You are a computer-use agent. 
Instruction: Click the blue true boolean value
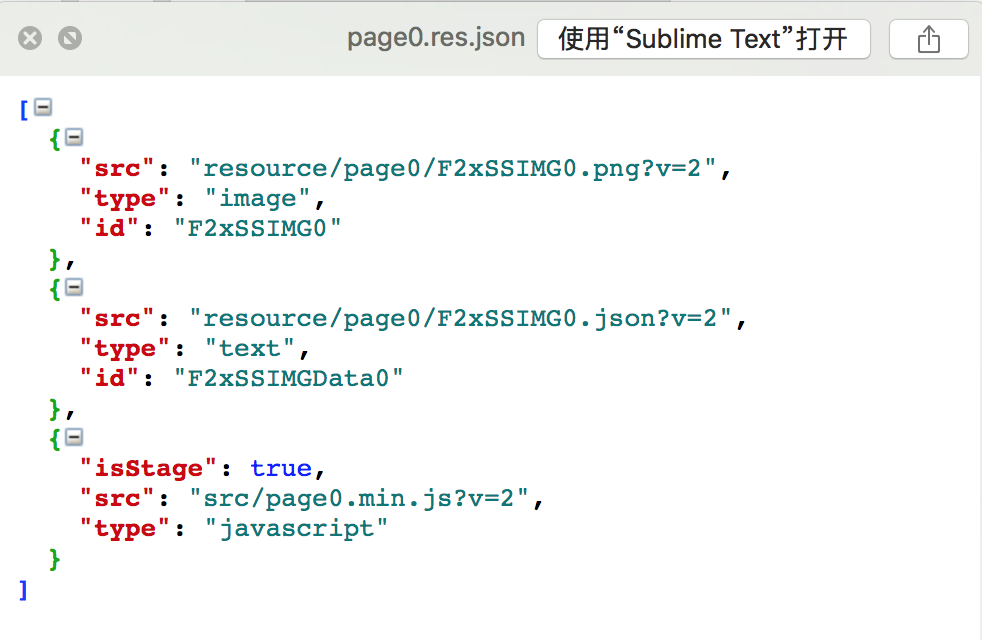pos(280,468)
